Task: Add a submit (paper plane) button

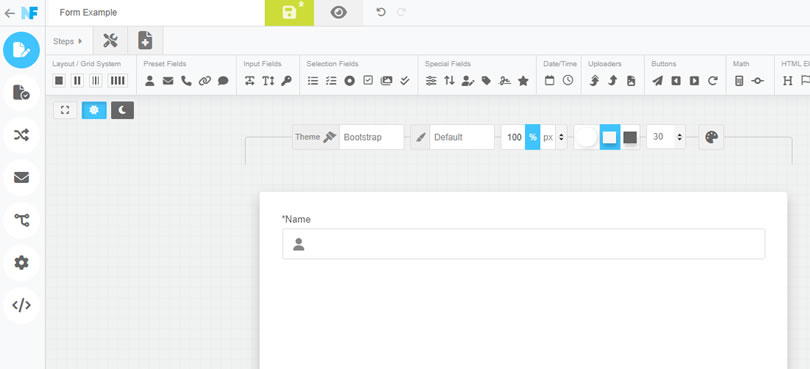Action: point(658,81)
